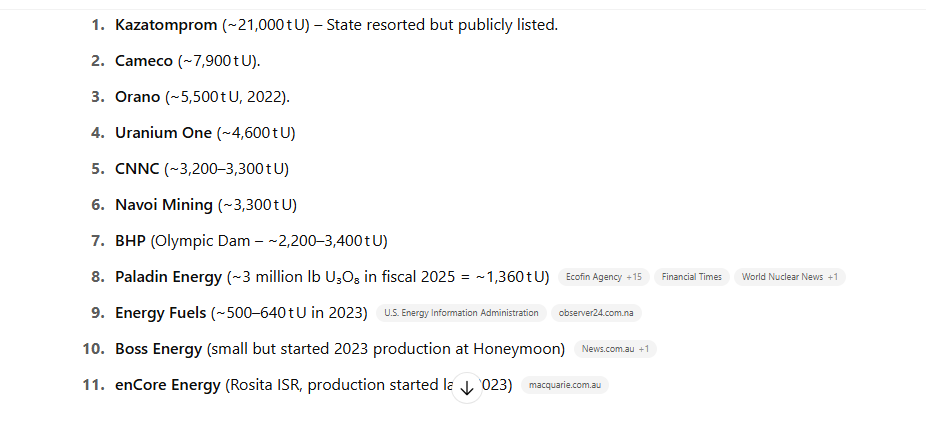Image resolution: width=926 pixels, height=426 pixels.
Task: Click the Paladin Energy company name
Action: [x=168, y=277]
